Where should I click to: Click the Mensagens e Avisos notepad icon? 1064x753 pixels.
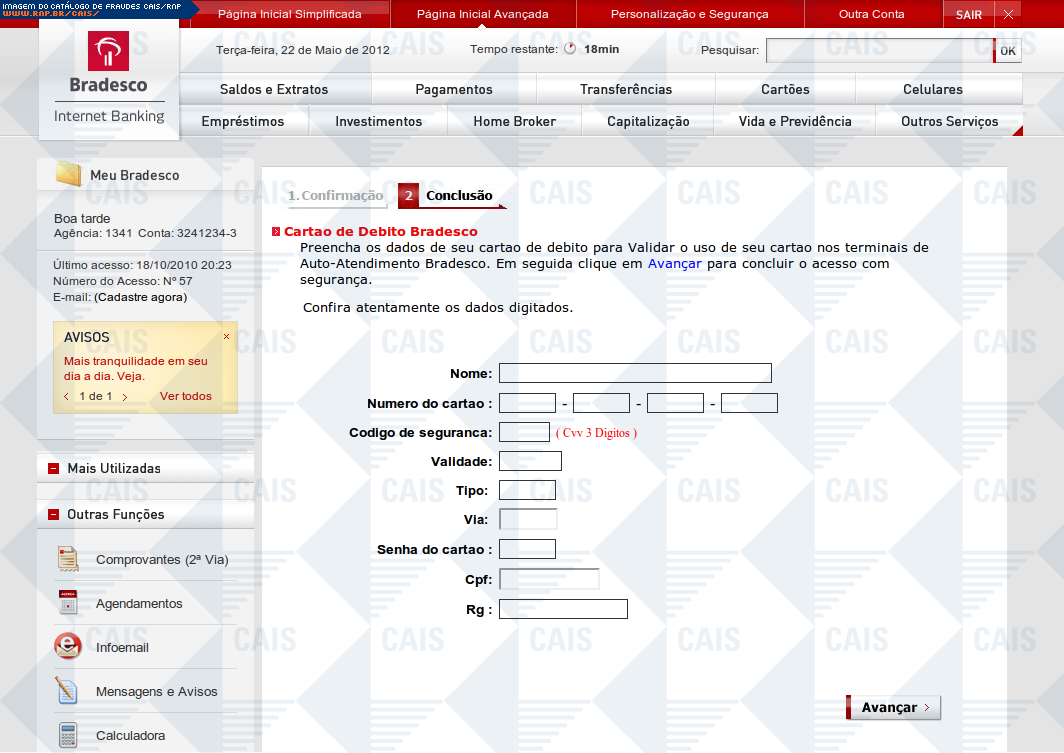pos(67,691)
